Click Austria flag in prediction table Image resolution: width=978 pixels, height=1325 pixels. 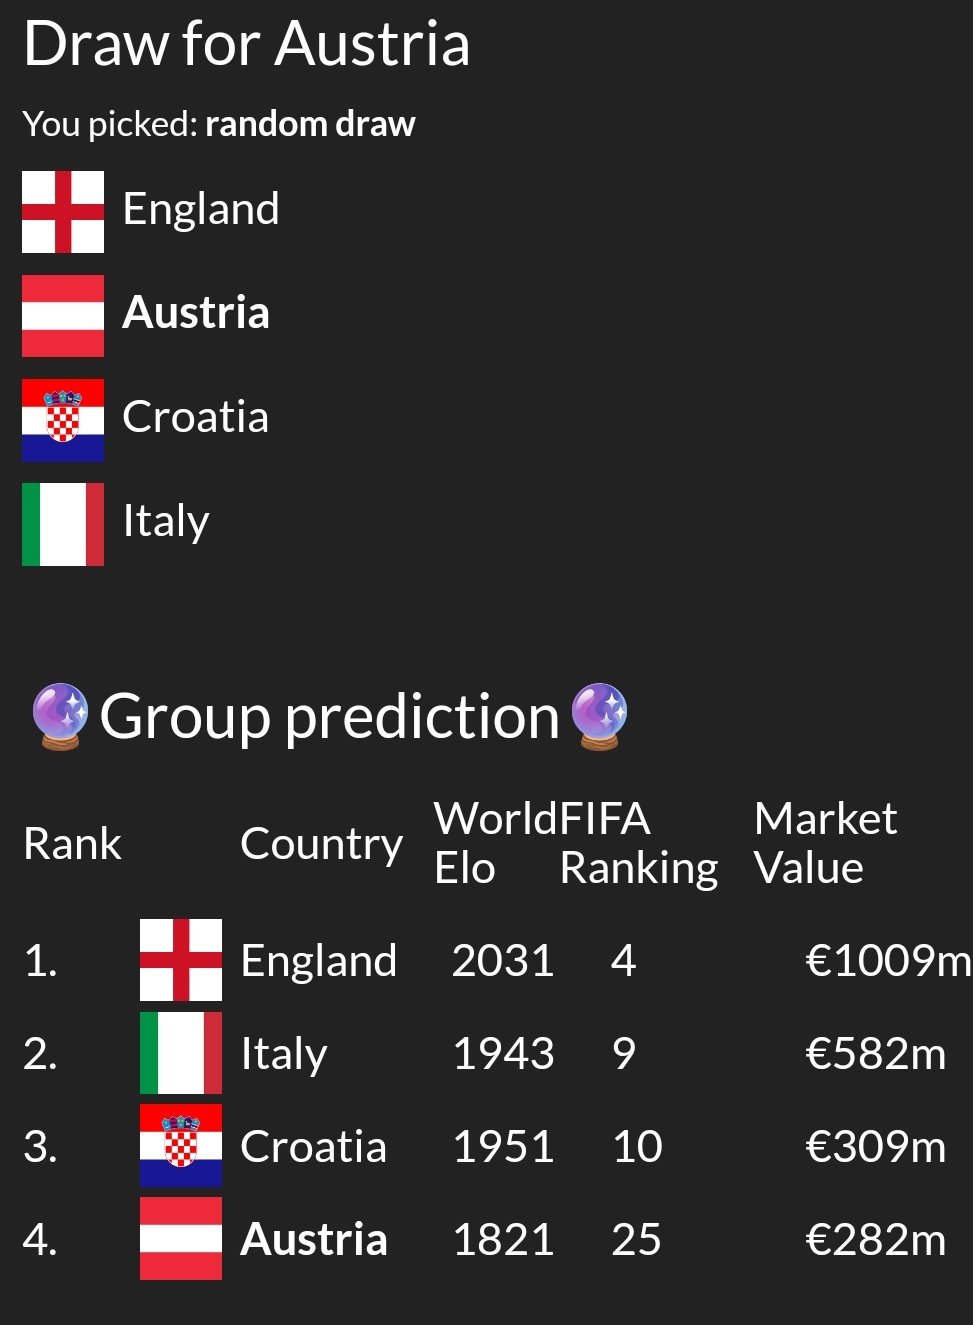point(181,1239)
